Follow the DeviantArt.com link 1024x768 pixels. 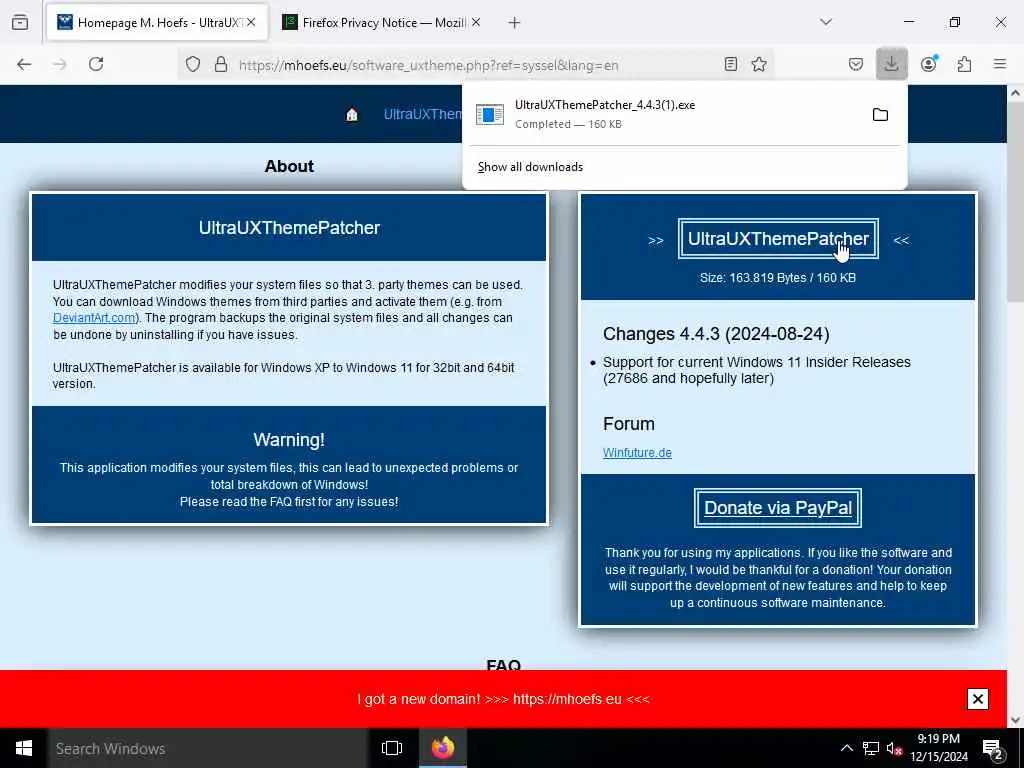(94, 318)
